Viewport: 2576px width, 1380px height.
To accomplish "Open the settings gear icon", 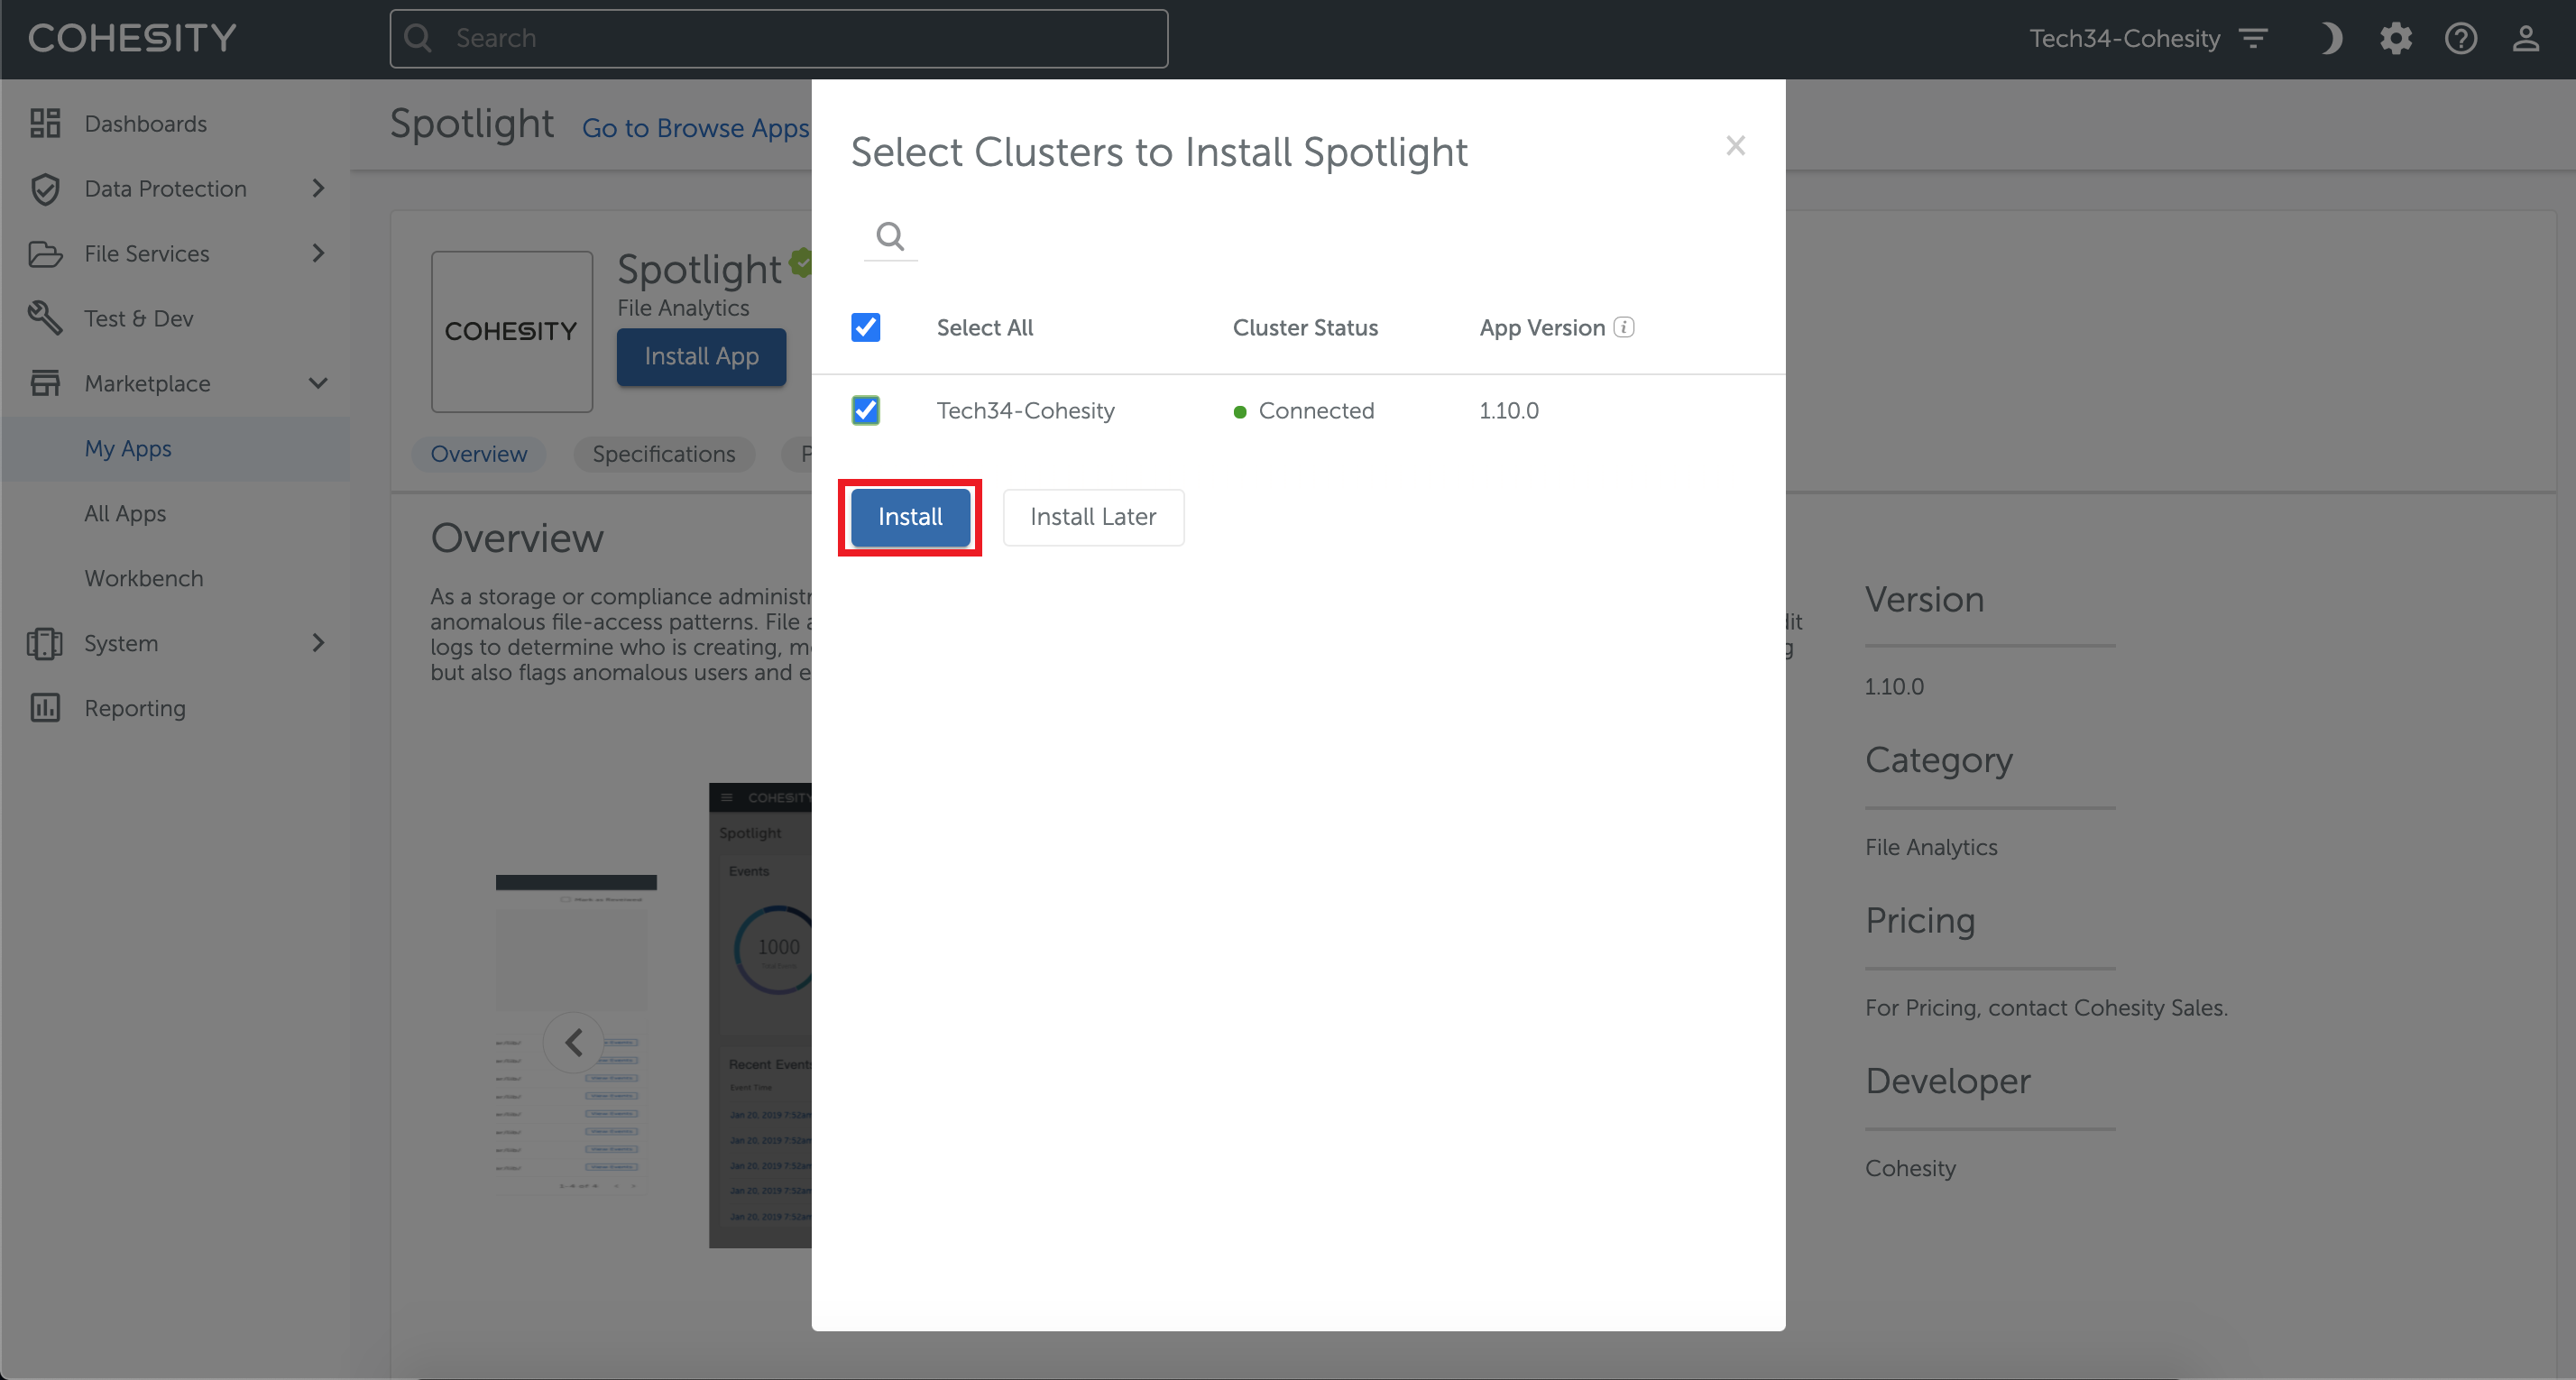I will (x=2396, y=39).
